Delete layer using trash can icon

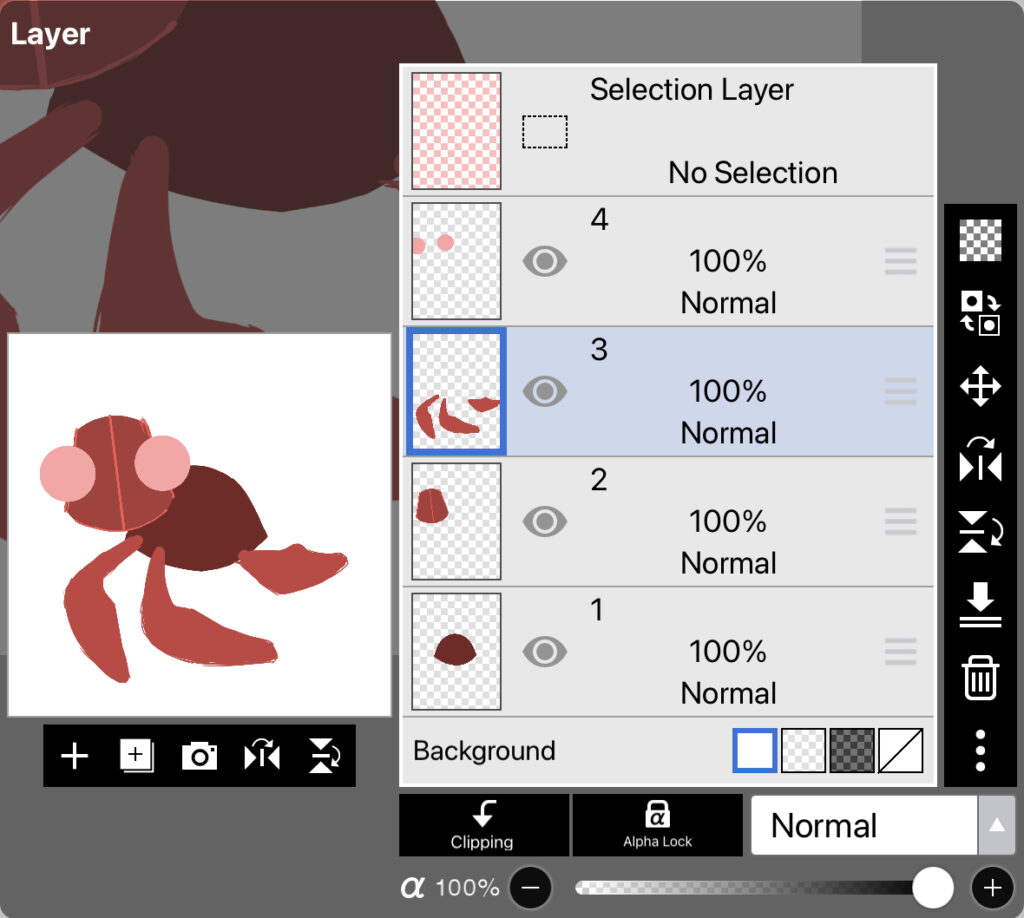[x=980, y=678]
